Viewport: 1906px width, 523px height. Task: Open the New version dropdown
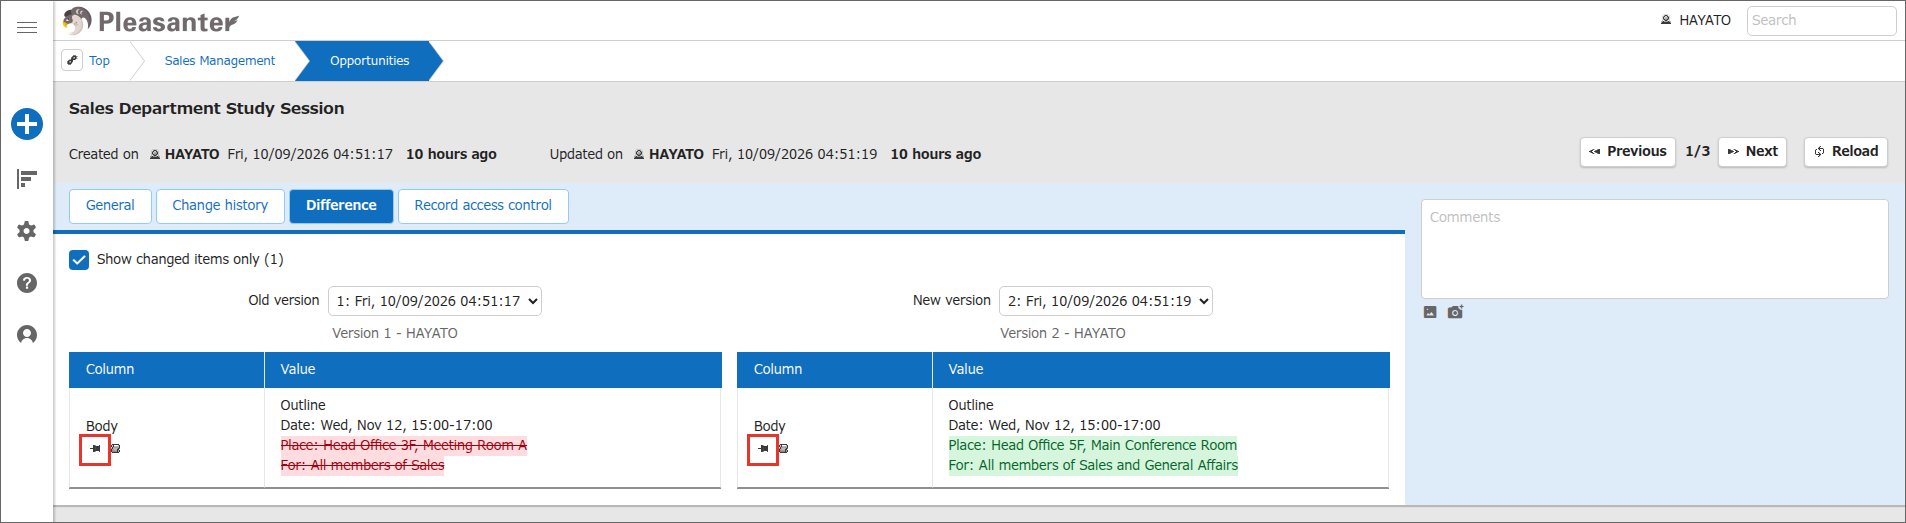(1106, 301)
